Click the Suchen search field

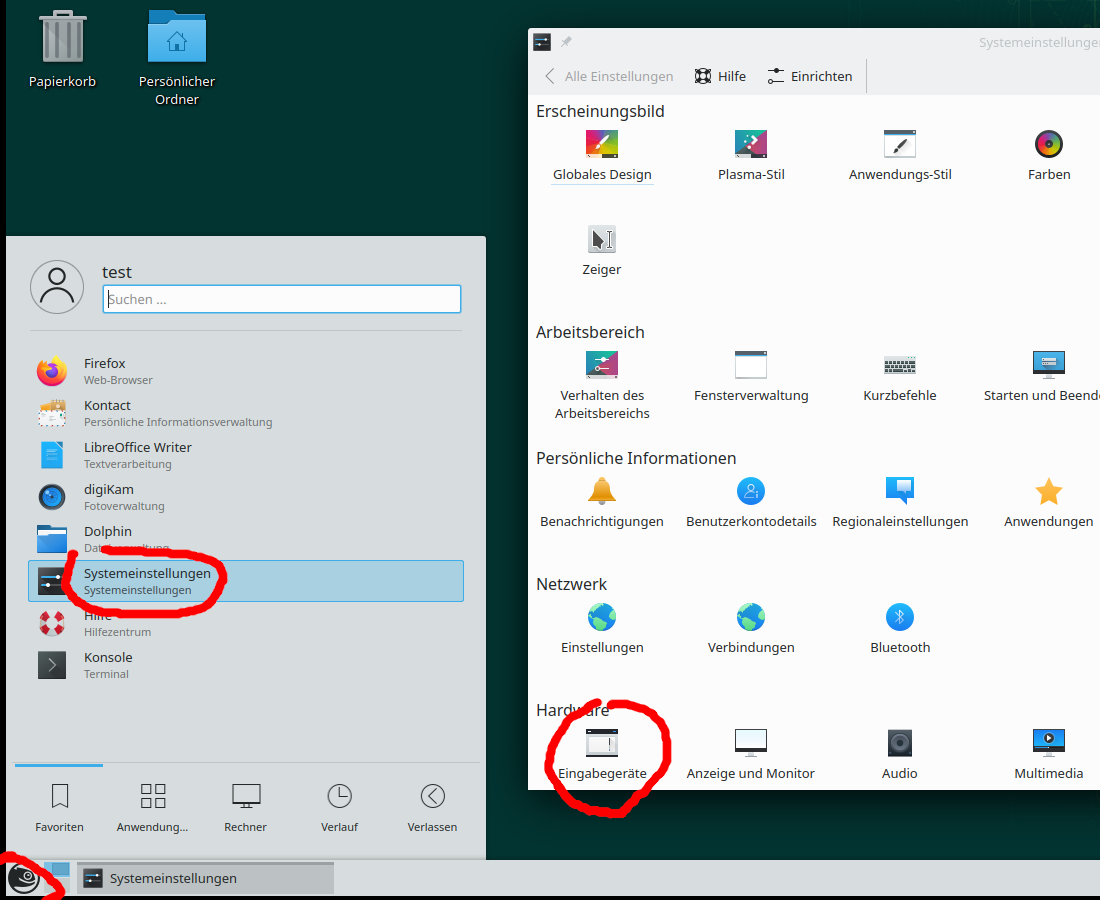click(x=281, y=299)
